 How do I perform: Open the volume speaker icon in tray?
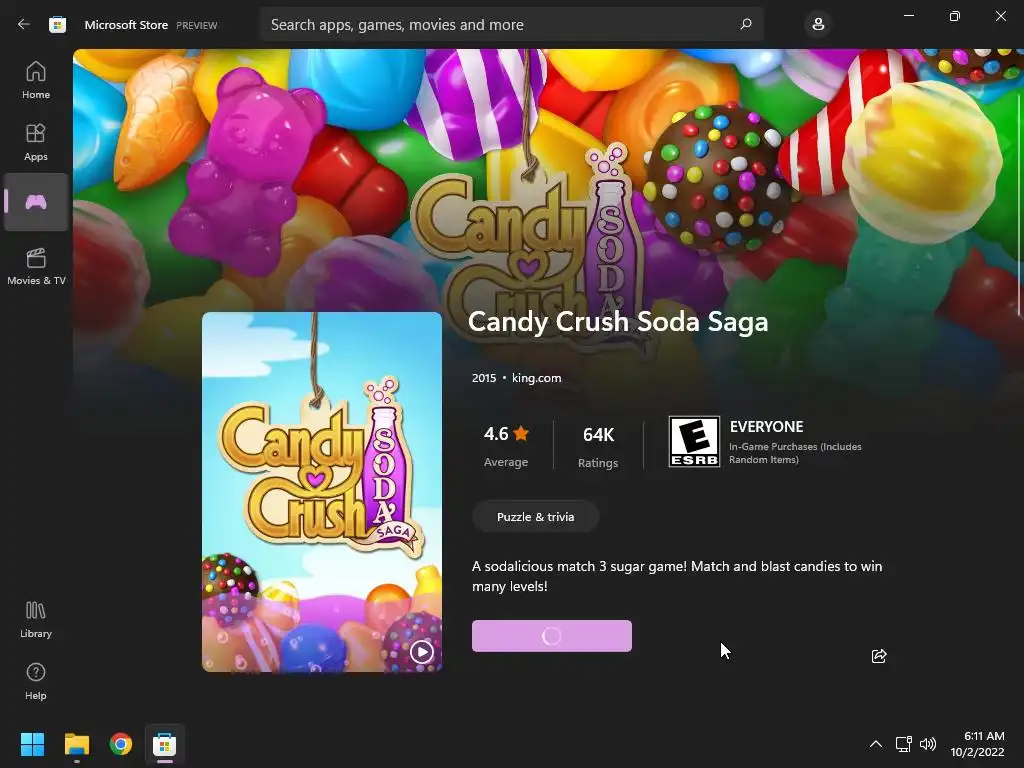927,744
